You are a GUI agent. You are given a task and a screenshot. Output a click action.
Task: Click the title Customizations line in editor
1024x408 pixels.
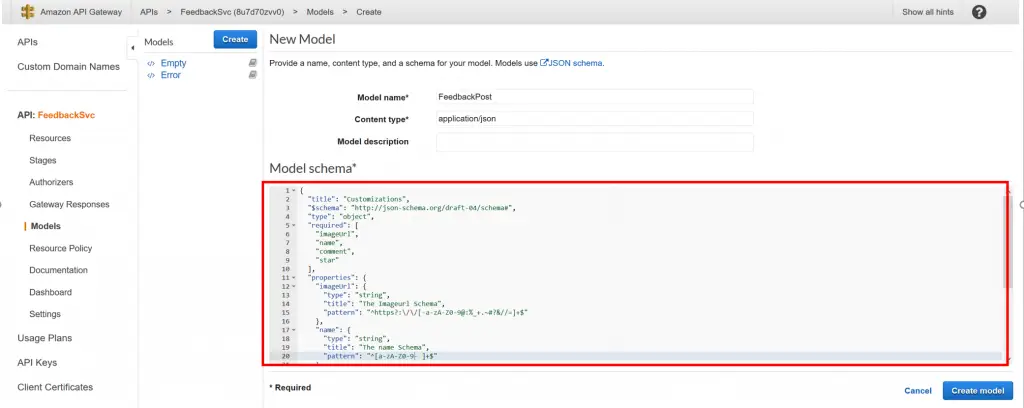point(359,199)
